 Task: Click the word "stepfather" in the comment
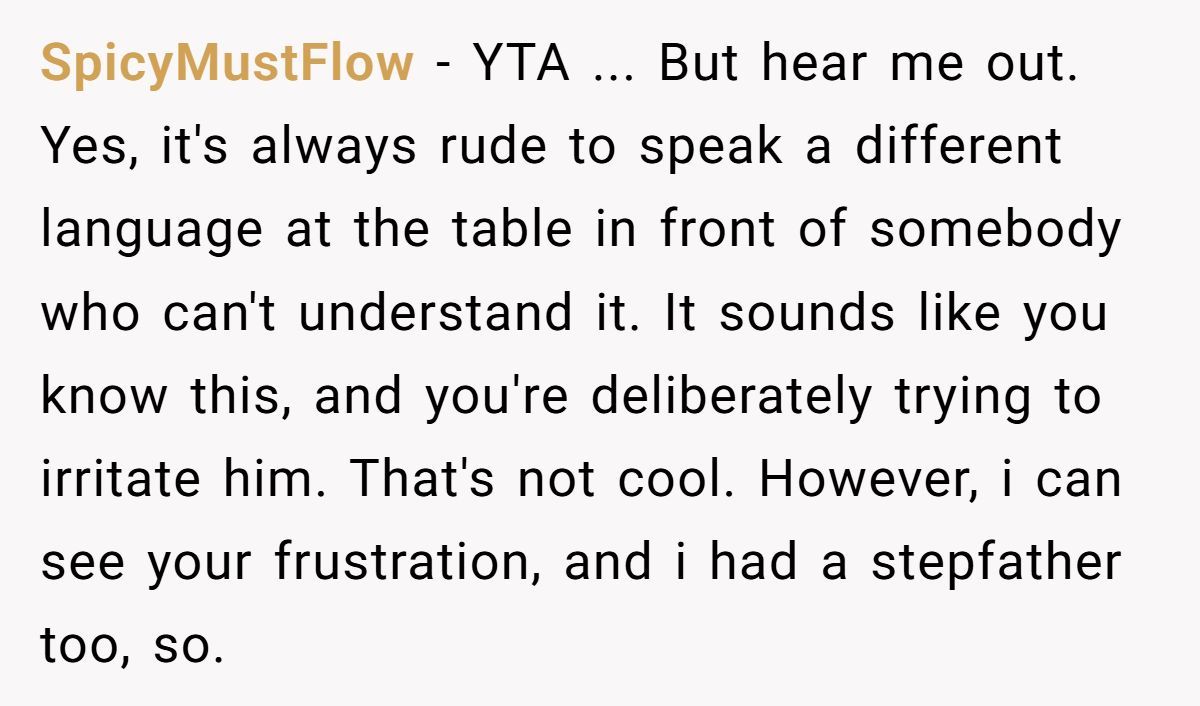(x=995, y=563)
